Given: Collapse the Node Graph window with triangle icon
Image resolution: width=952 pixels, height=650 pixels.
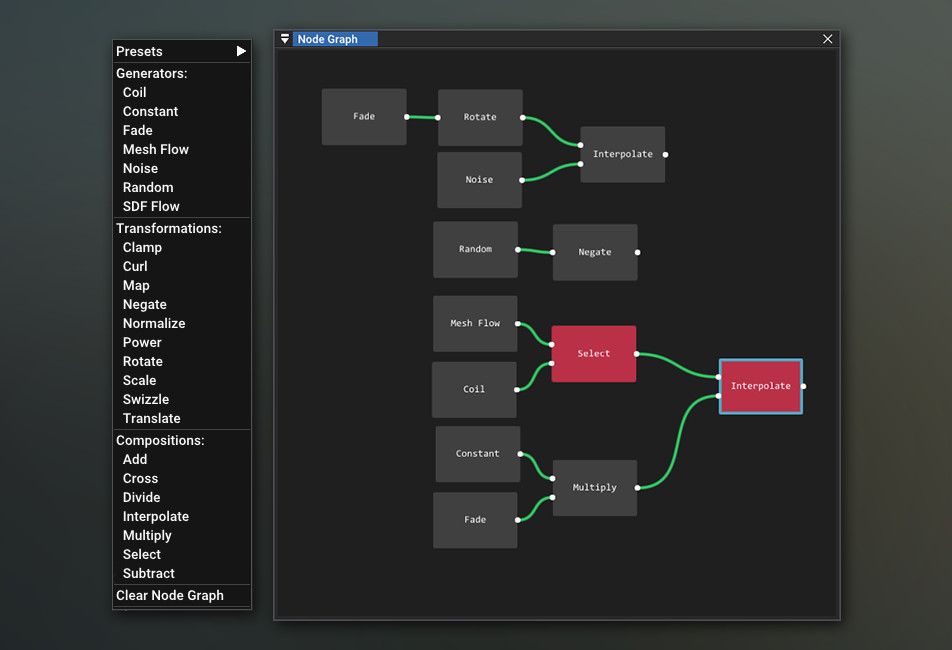Looking at the screenshot, I should 285,39.
